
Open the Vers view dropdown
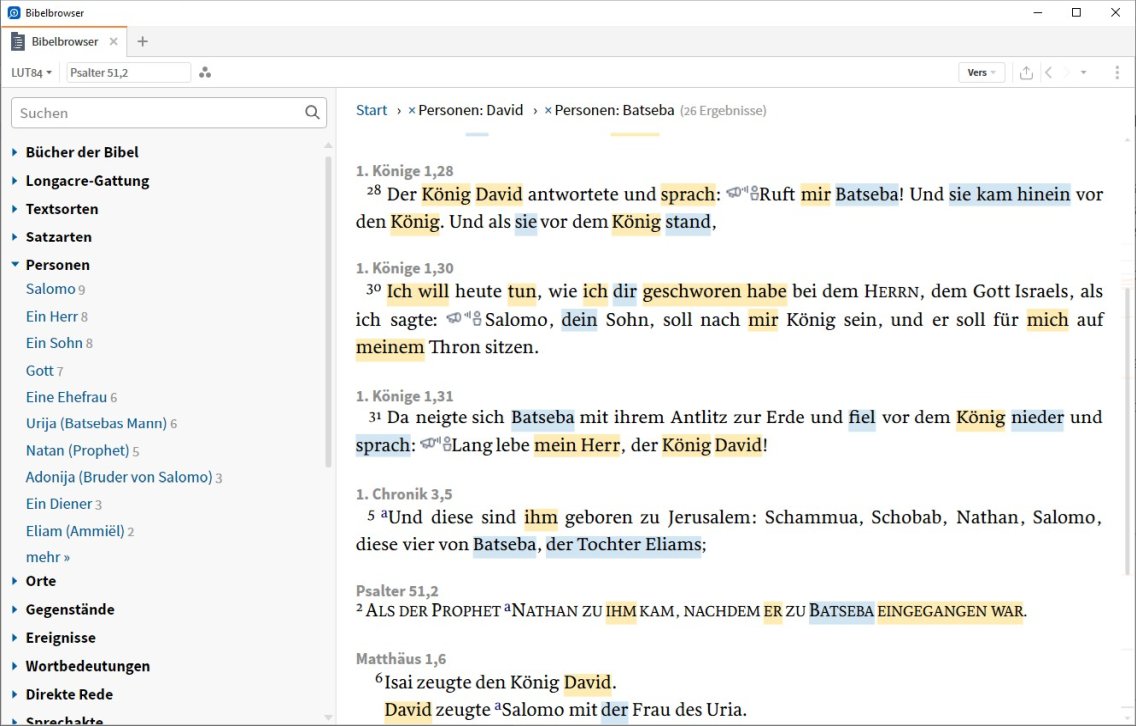tap(982, 72)
